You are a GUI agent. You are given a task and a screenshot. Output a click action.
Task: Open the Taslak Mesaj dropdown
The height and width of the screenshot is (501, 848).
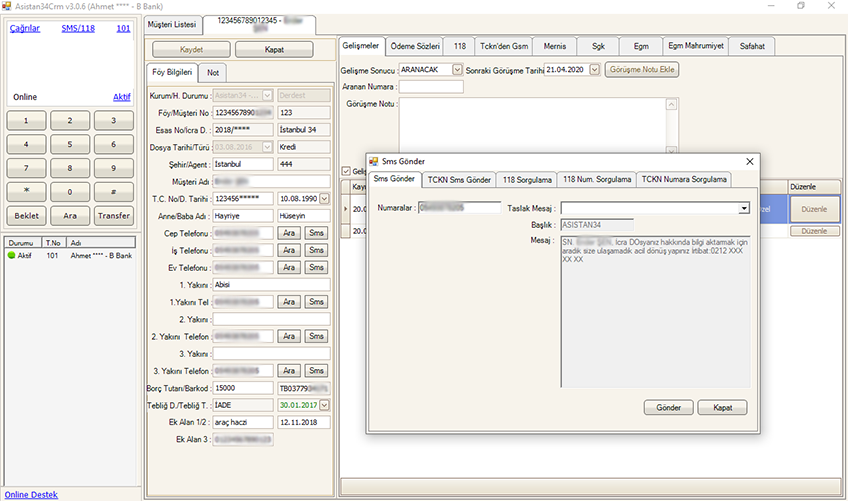tap(744, 208)
